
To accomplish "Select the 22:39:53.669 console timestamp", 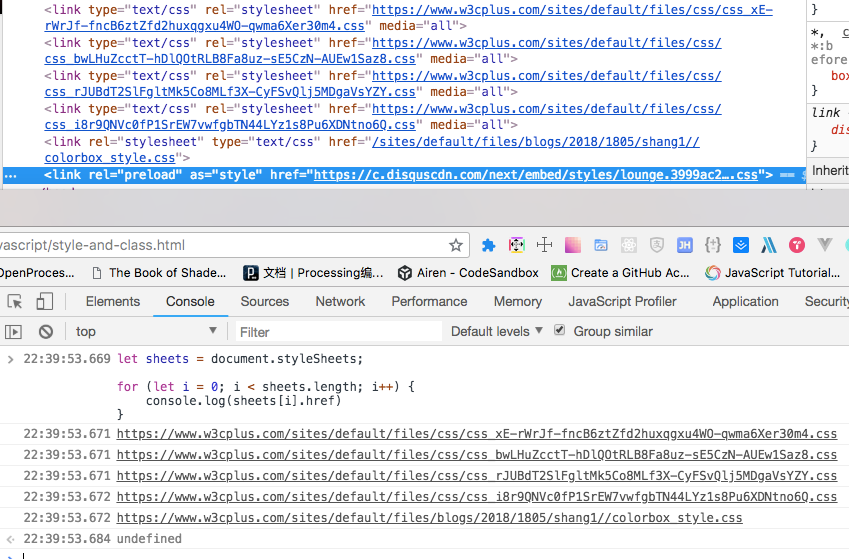I will click(67, 359).
